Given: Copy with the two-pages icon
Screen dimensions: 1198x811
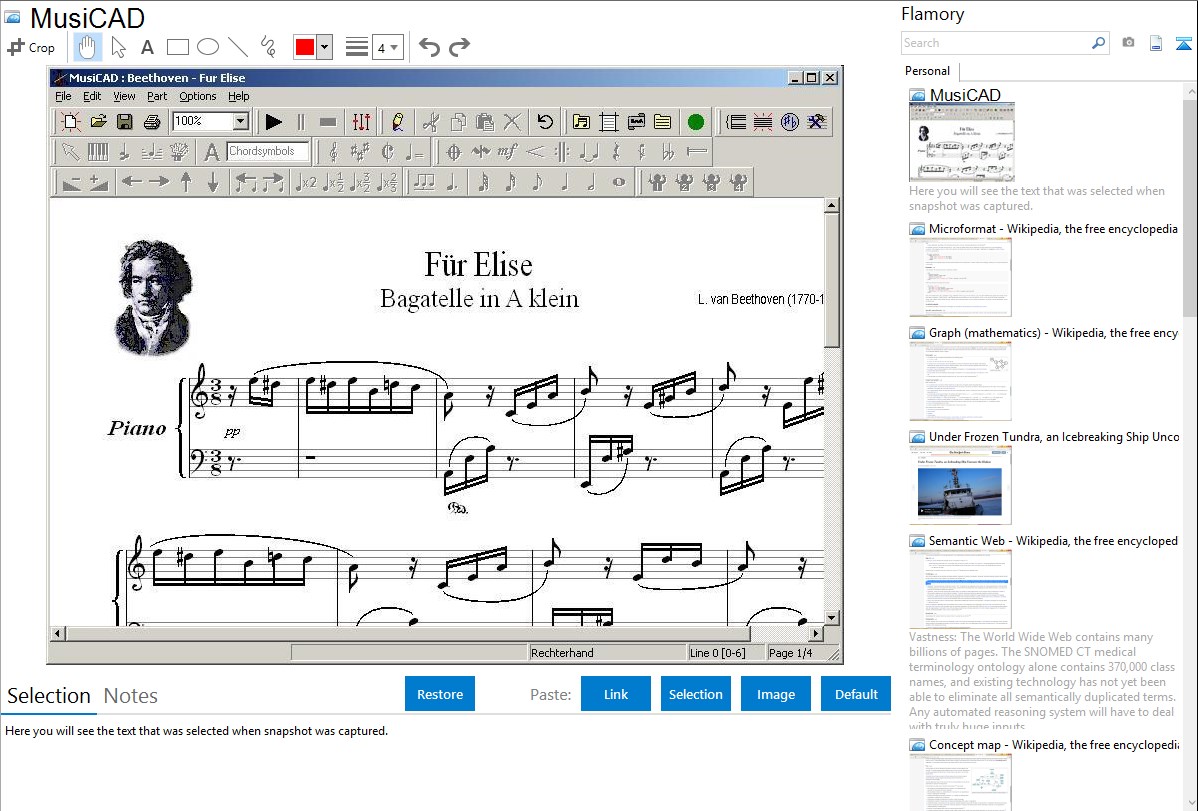Looking at the screenshot, I should click(458, 122).
